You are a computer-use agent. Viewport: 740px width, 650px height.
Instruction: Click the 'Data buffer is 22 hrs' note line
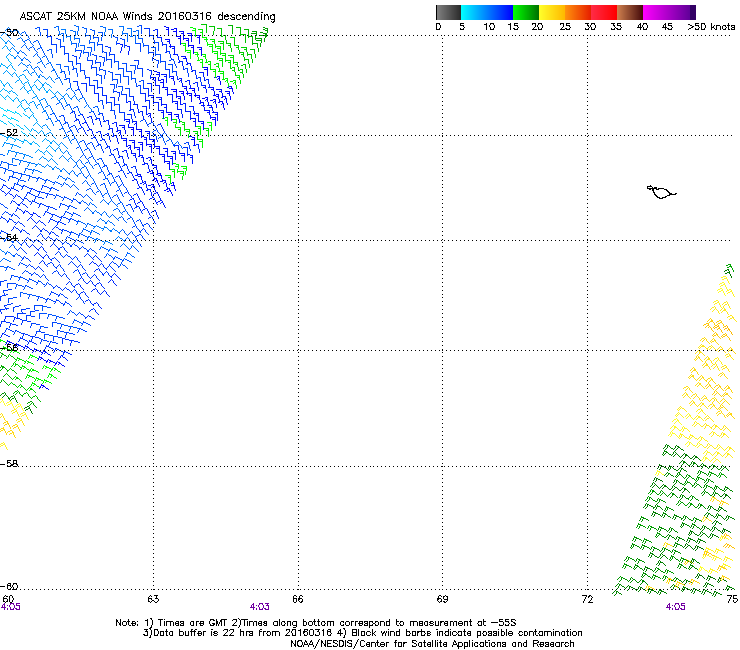[362, 633]
